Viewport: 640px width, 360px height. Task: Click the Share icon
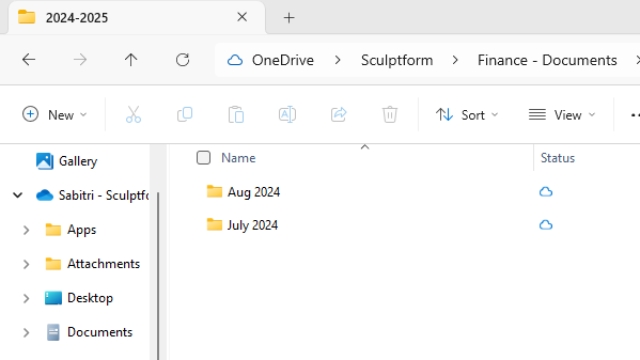coord(339,115)
